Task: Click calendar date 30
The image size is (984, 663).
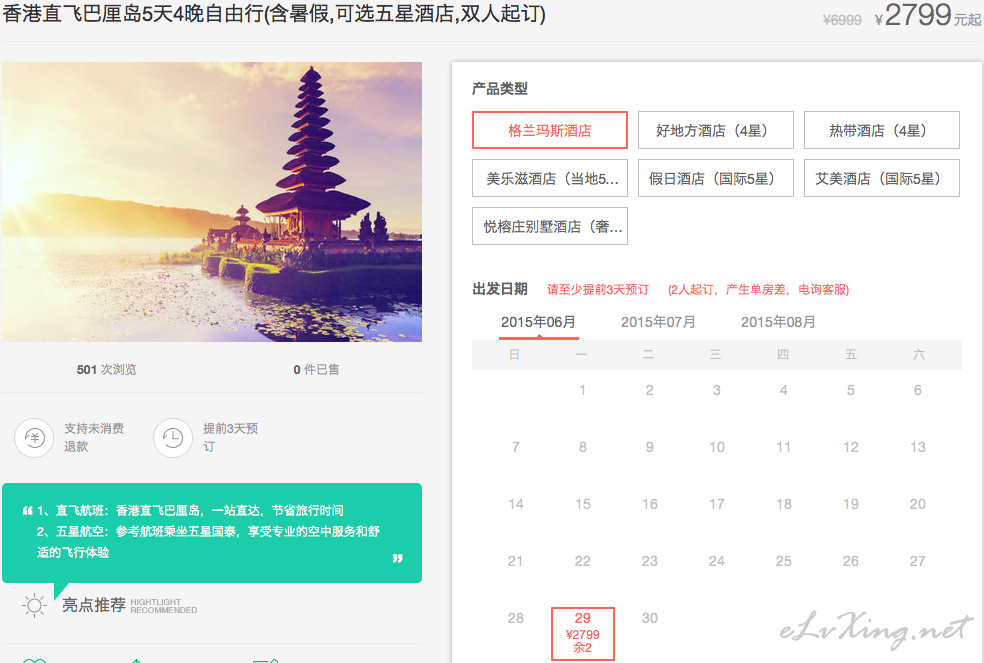Action: coord(650,618)
